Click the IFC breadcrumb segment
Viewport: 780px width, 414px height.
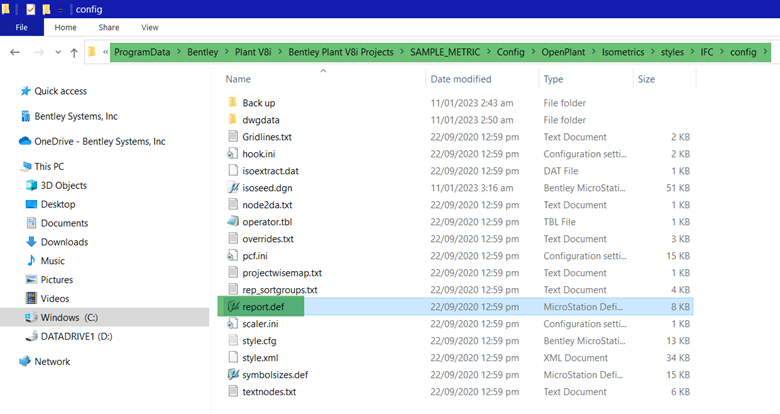pos(707,52)
